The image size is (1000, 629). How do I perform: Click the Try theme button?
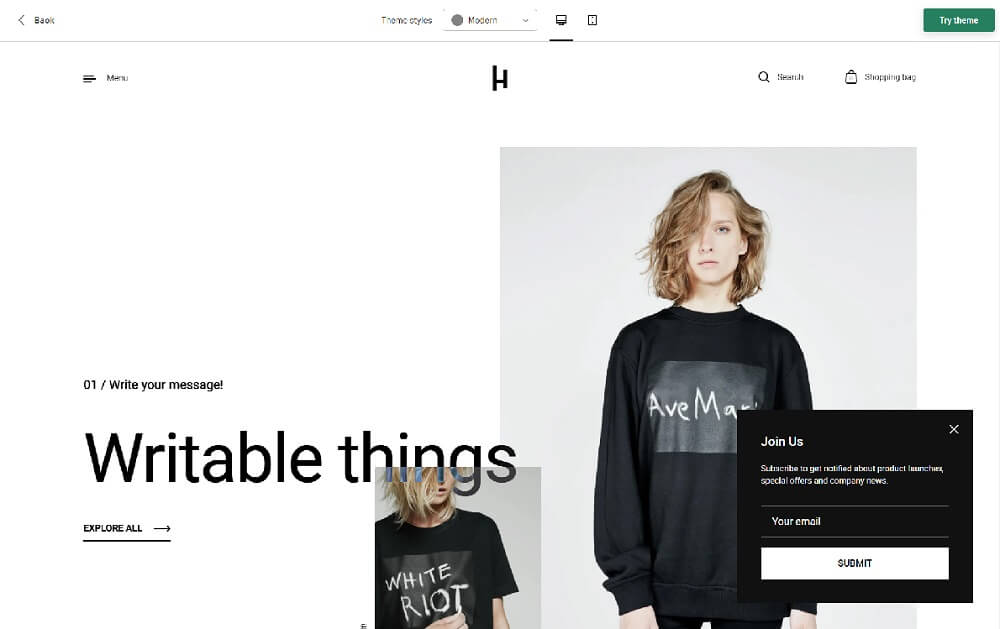point(959,20)
